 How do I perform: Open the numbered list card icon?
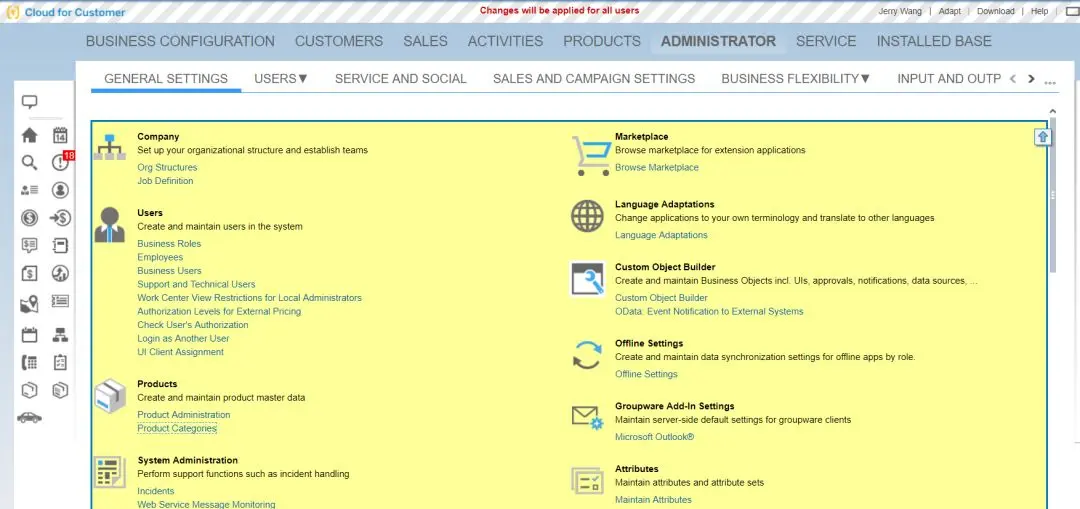(61, 301)
